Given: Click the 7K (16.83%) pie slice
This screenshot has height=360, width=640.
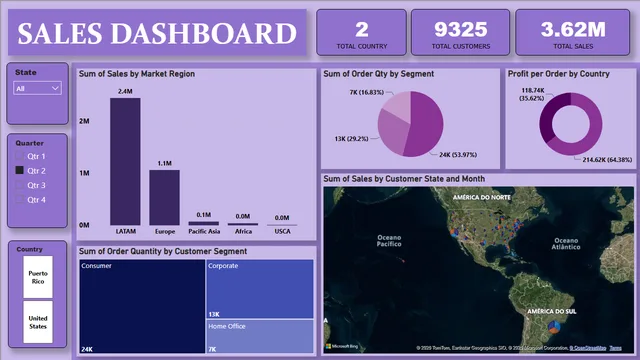Looking at the screenshot, I should pyautogui.click(x=398, y=104).
